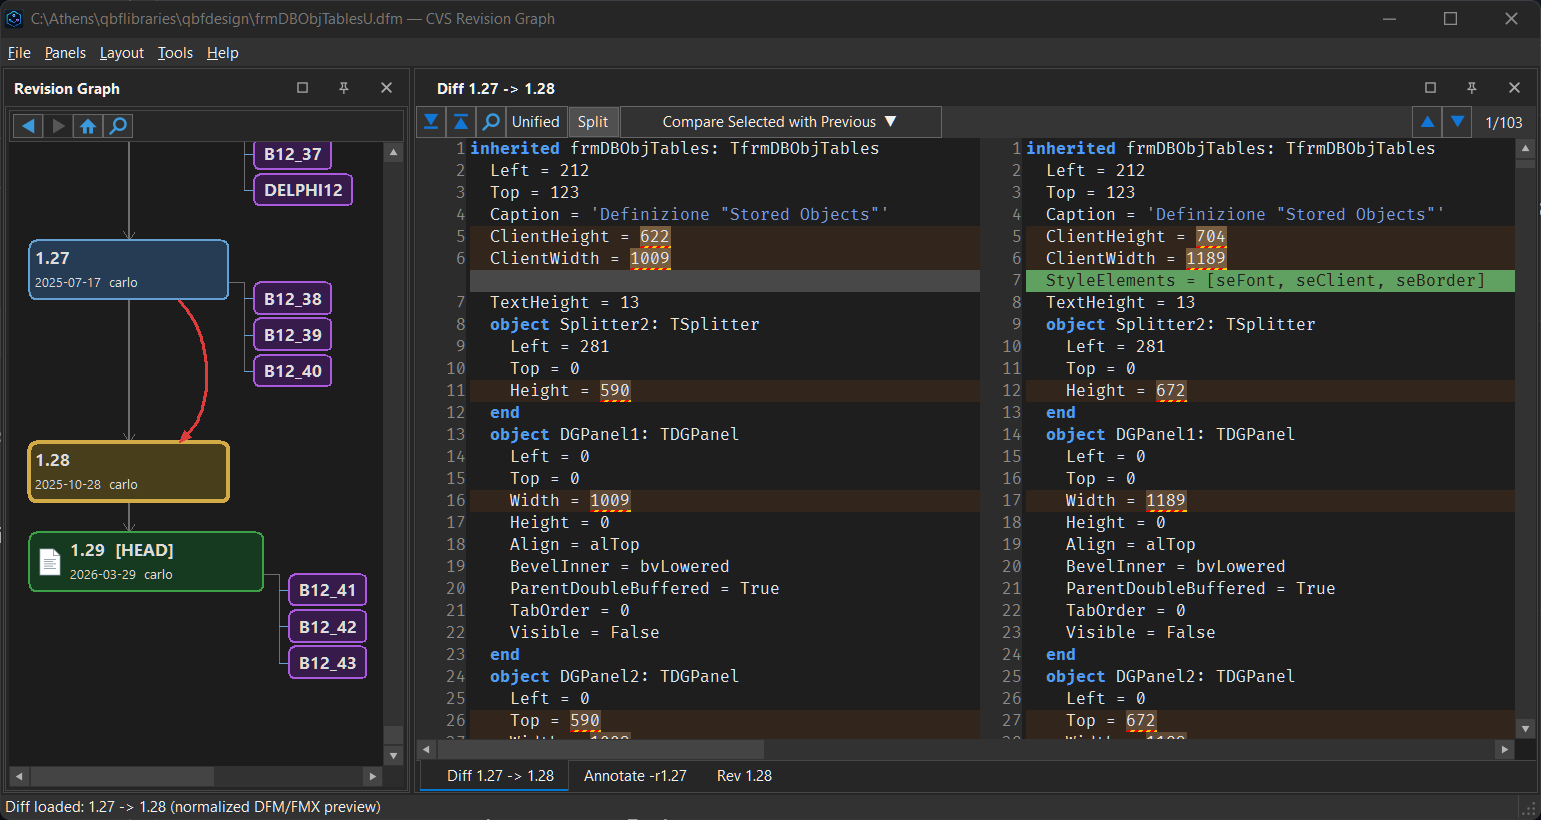The image size is (1541, 820).
Task: Click 'object DGPanel1: TDGPanel' in left pane
Action: (614, 435)
